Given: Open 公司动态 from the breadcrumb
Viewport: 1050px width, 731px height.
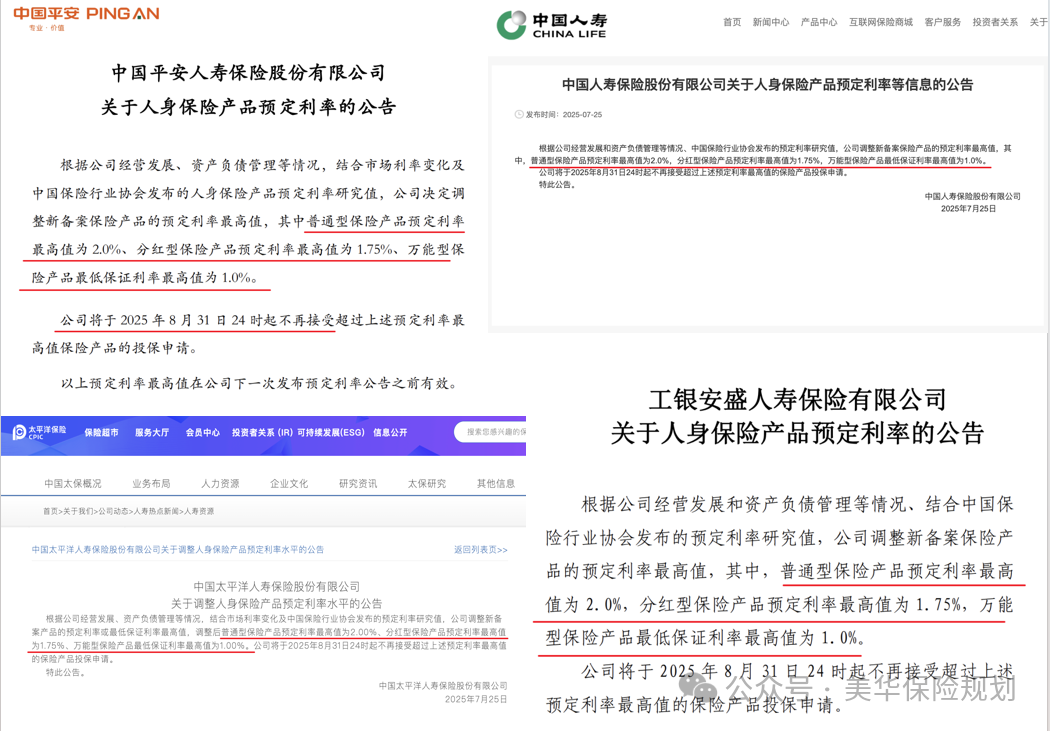Looking at the screenshot, I should 112,510.
